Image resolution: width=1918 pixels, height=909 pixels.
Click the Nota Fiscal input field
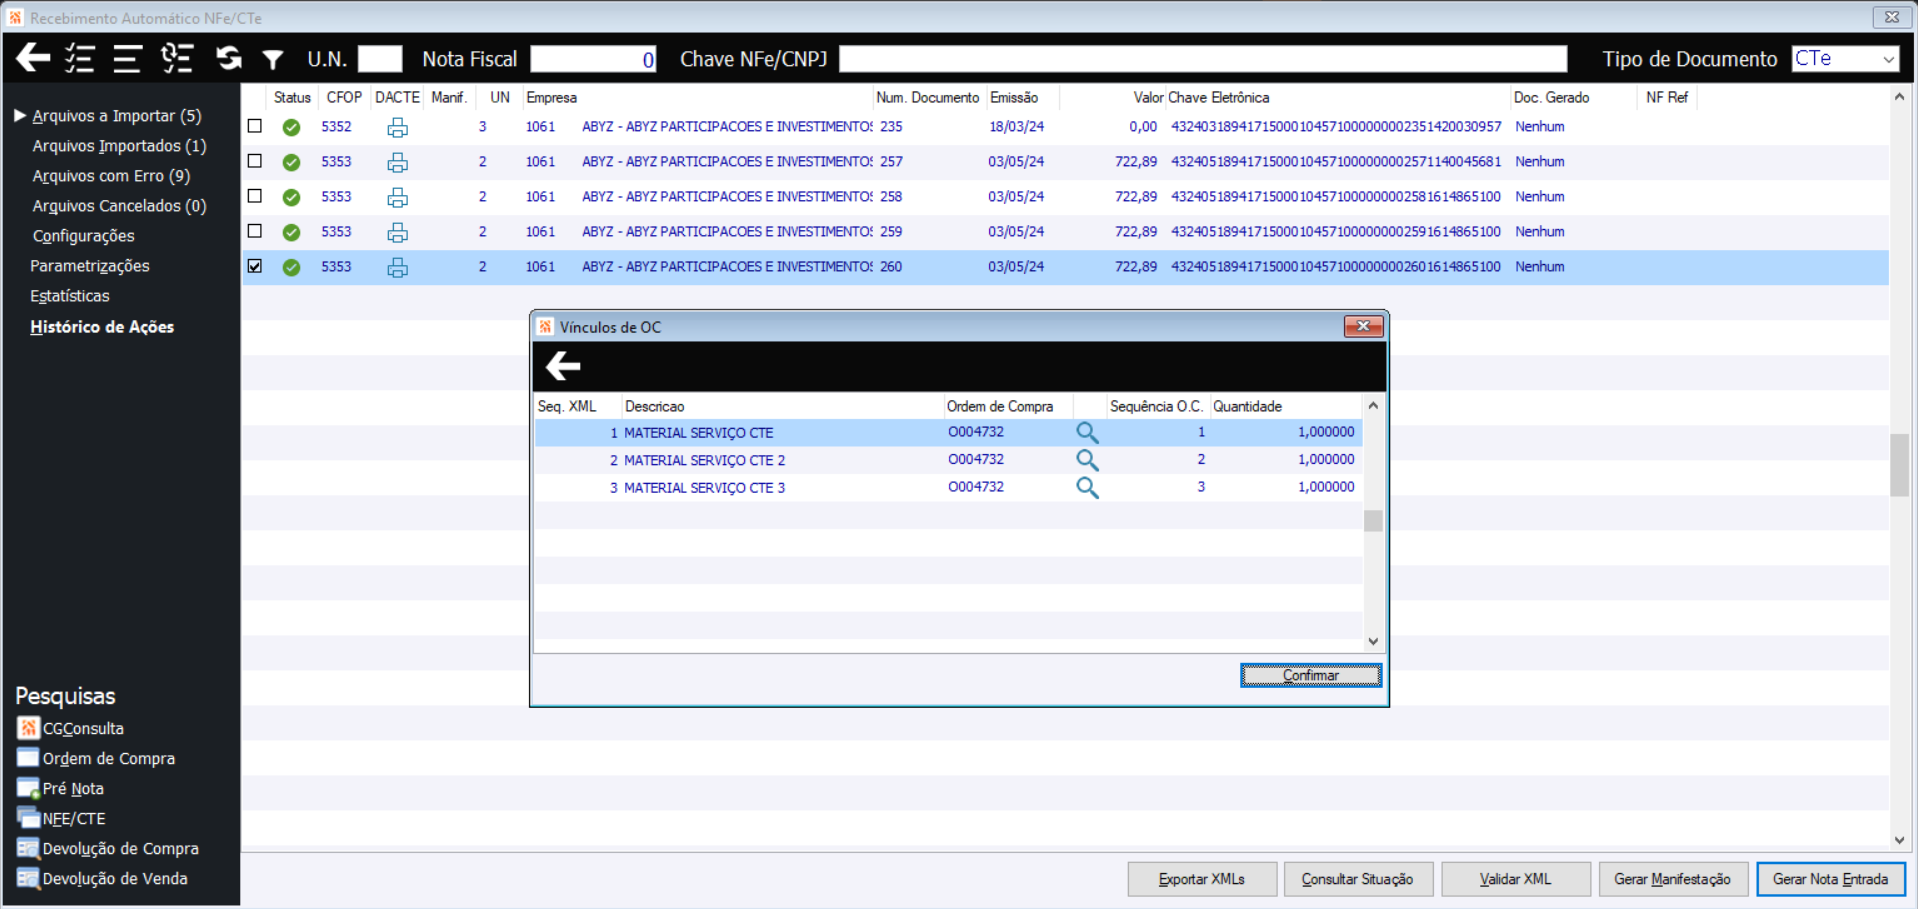tap(594, 59)
